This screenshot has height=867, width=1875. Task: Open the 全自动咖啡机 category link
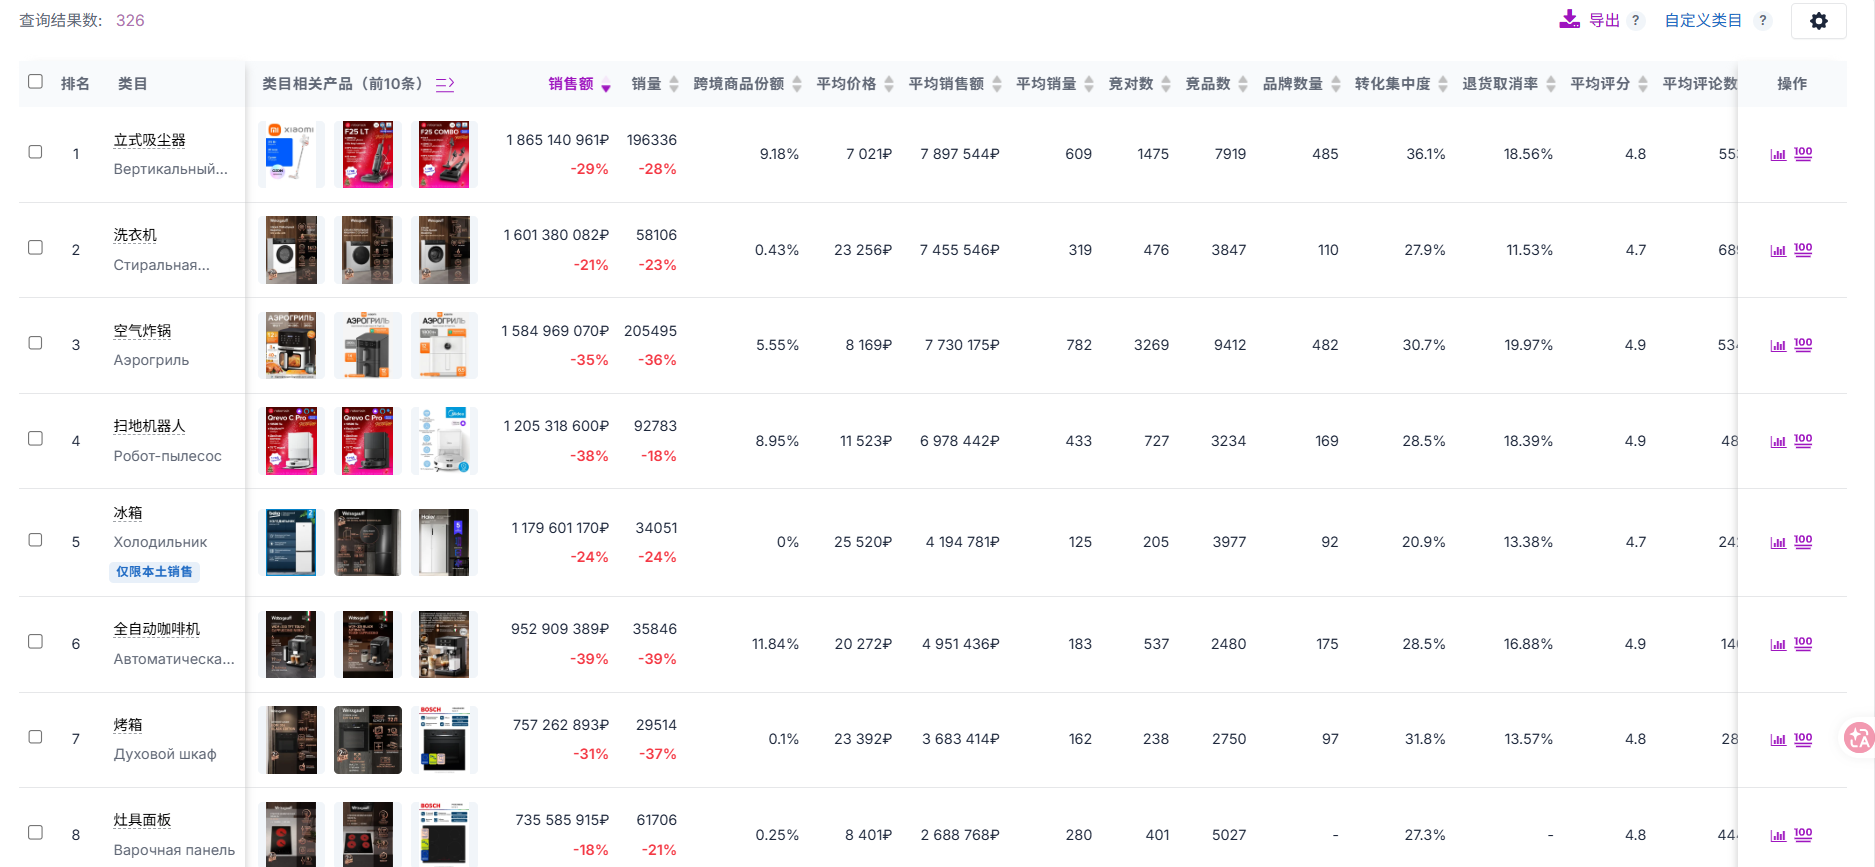click(156, 629)
